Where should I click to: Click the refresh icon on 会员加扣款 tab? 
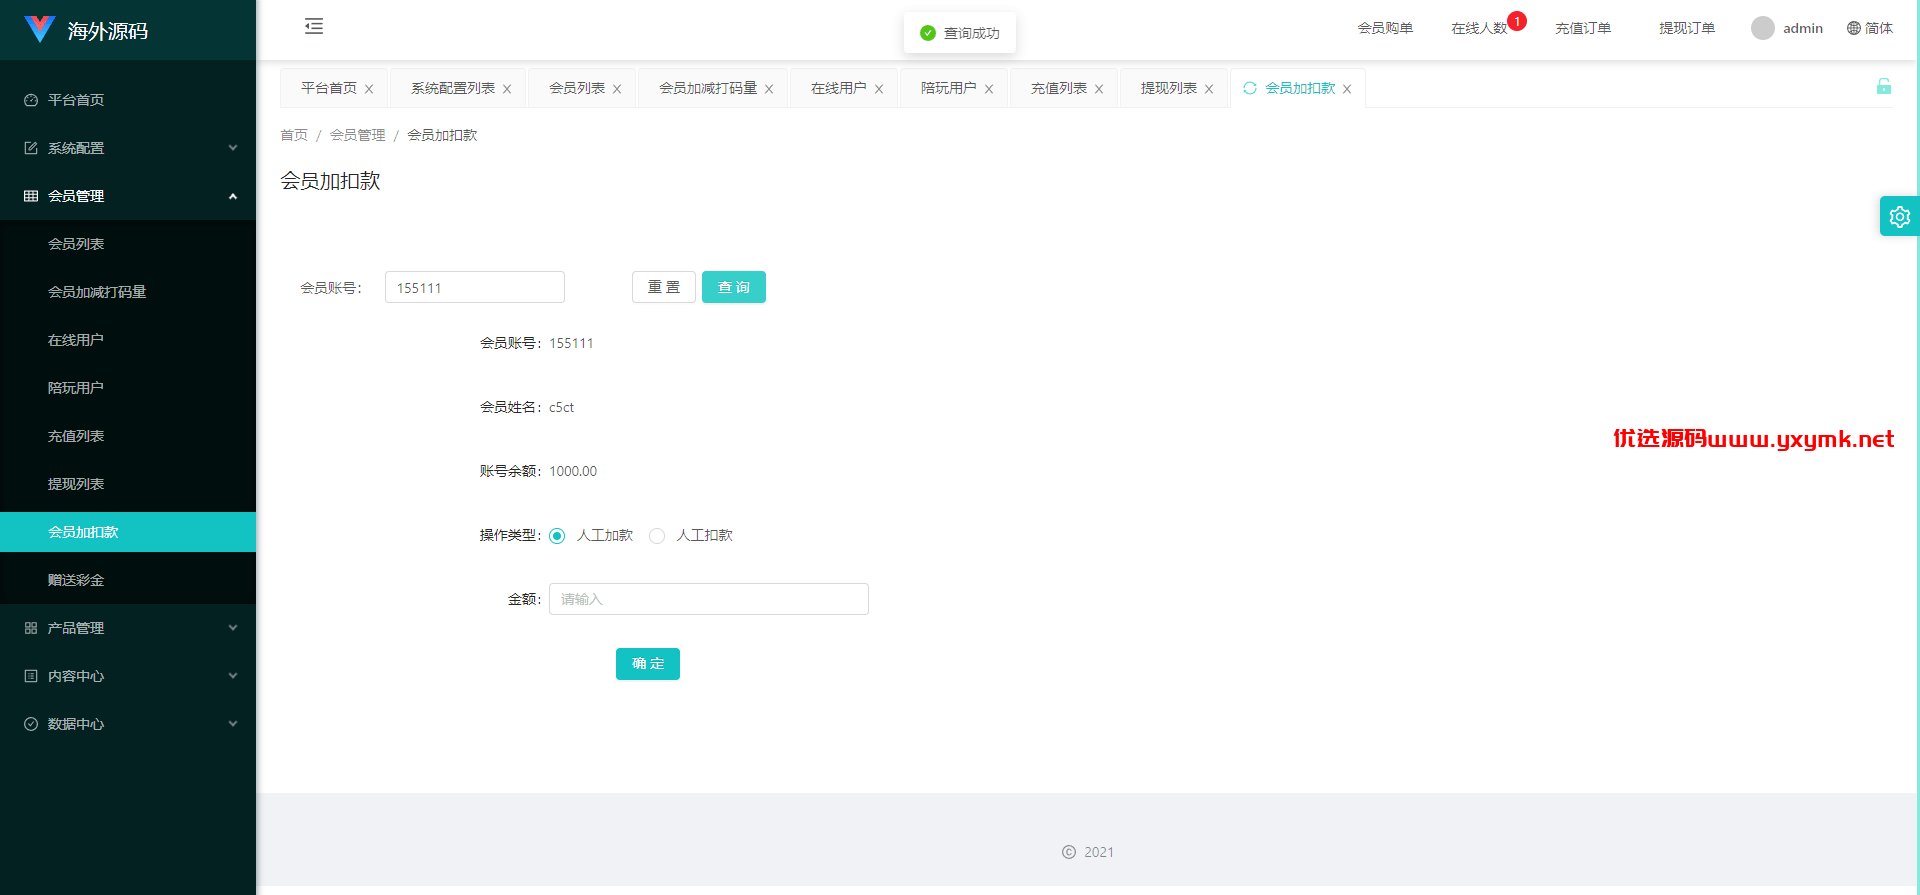pos(1249,88)
